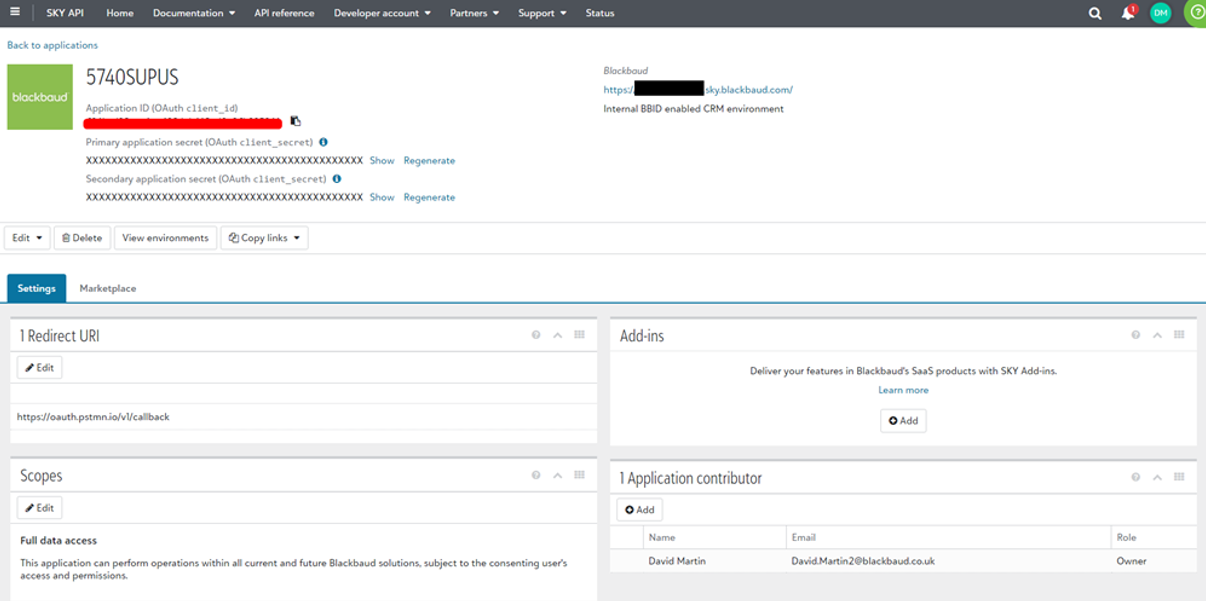Click the SKY API brand link

click(x=65, y=13)
